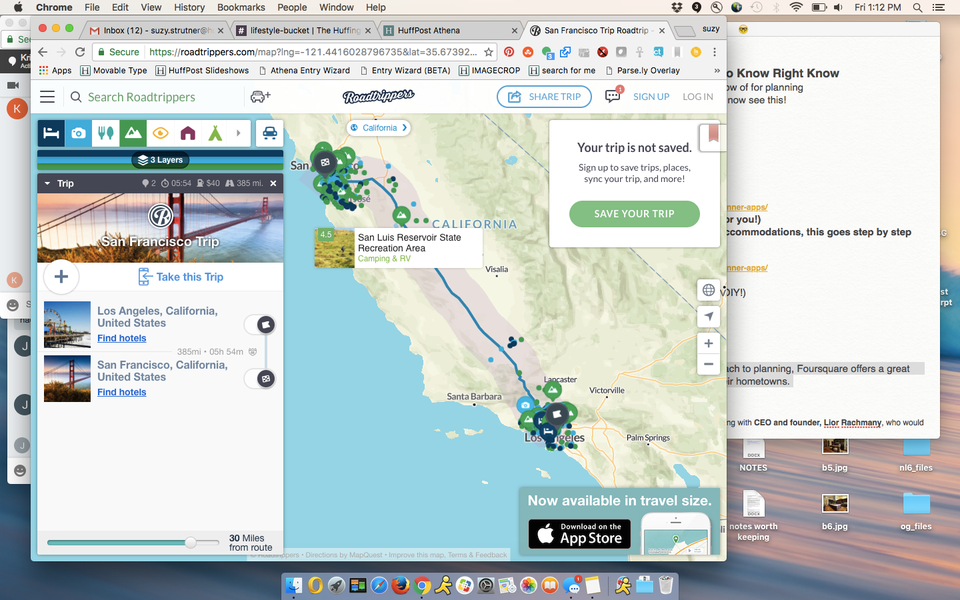Open the nl6_files desktop folder
This screenshot has height=600, width=960.
(x=916, y=454)
